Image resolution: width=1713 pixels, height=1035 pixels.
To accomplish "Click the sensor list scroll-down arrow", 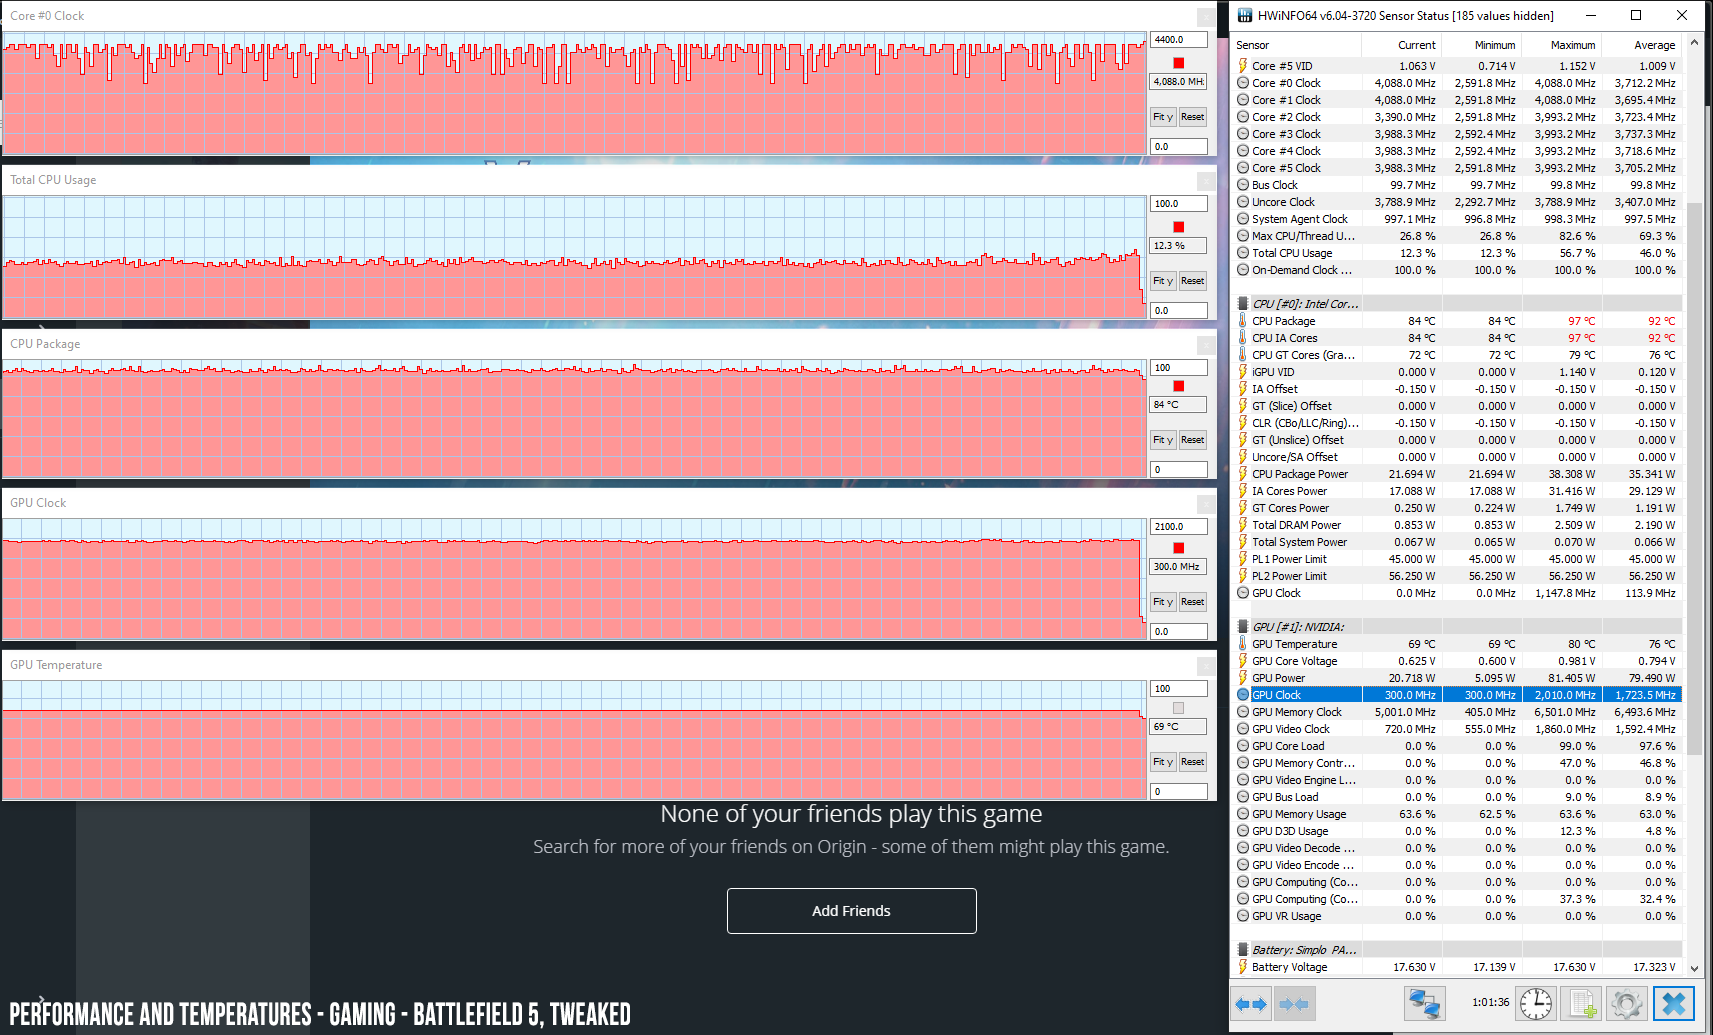I will 1693,968.
